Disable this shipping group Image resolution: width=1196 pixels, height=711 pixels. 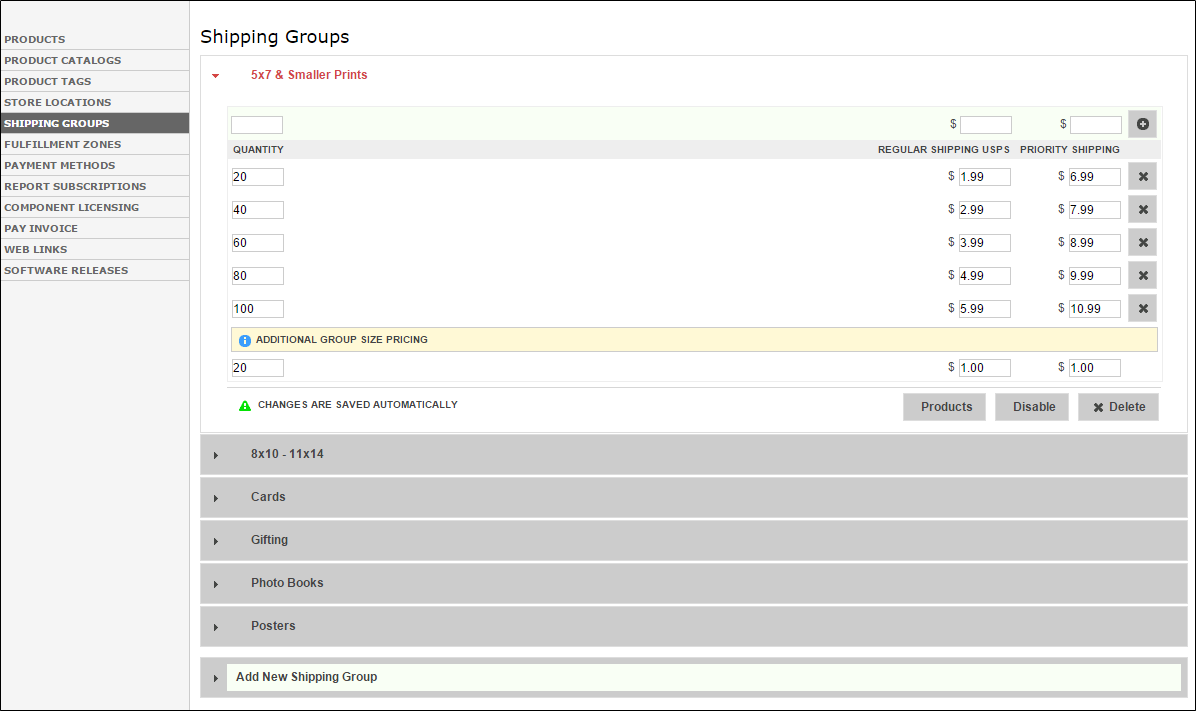pyautogui.click(x=1034, y=407)
